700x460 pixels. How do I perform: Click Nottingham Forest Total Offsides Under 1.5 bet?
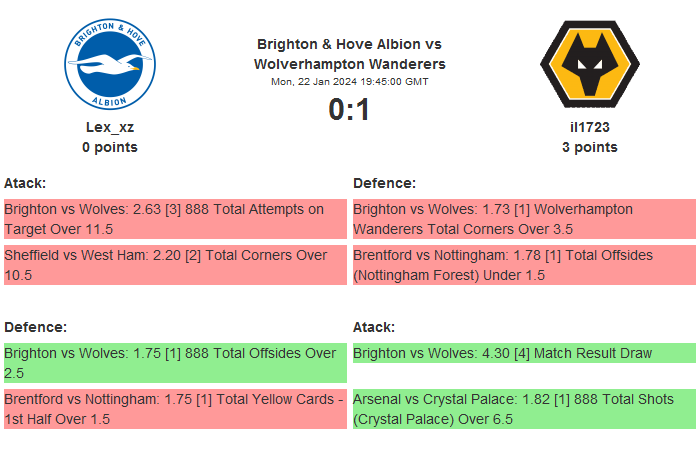coord(524,265)
